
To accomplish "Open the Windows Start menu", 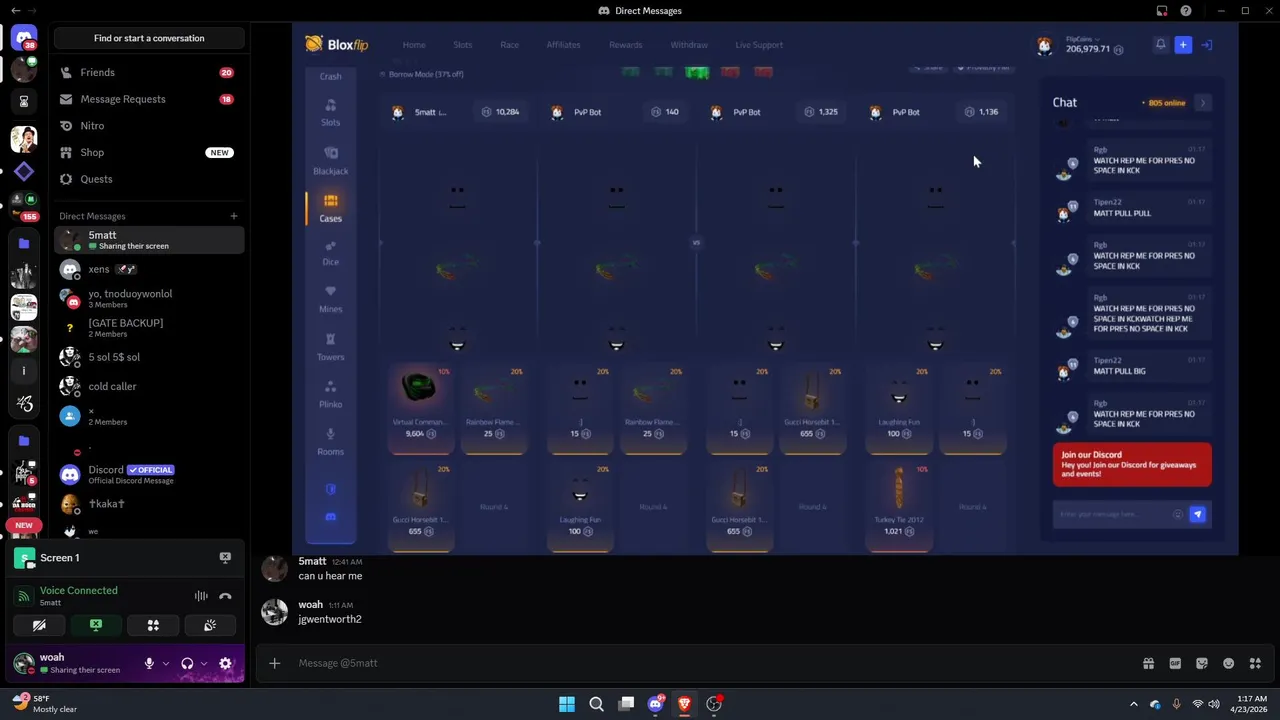I will [x=567, y=704].
